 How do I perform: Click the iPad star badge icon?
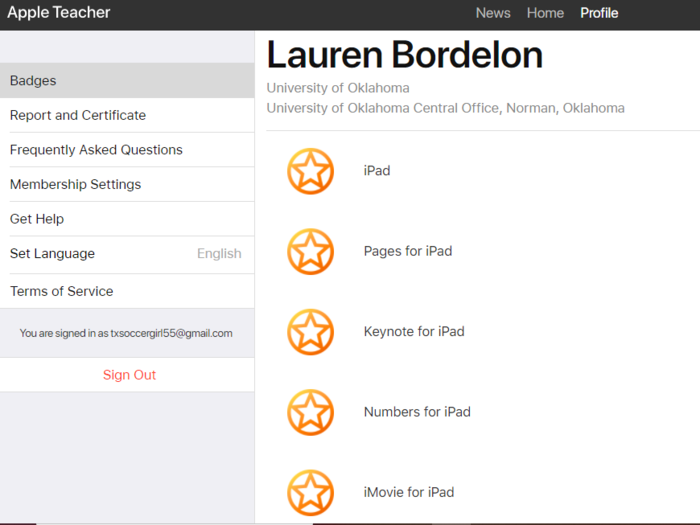pyautogui.click(x=310, y=171)
